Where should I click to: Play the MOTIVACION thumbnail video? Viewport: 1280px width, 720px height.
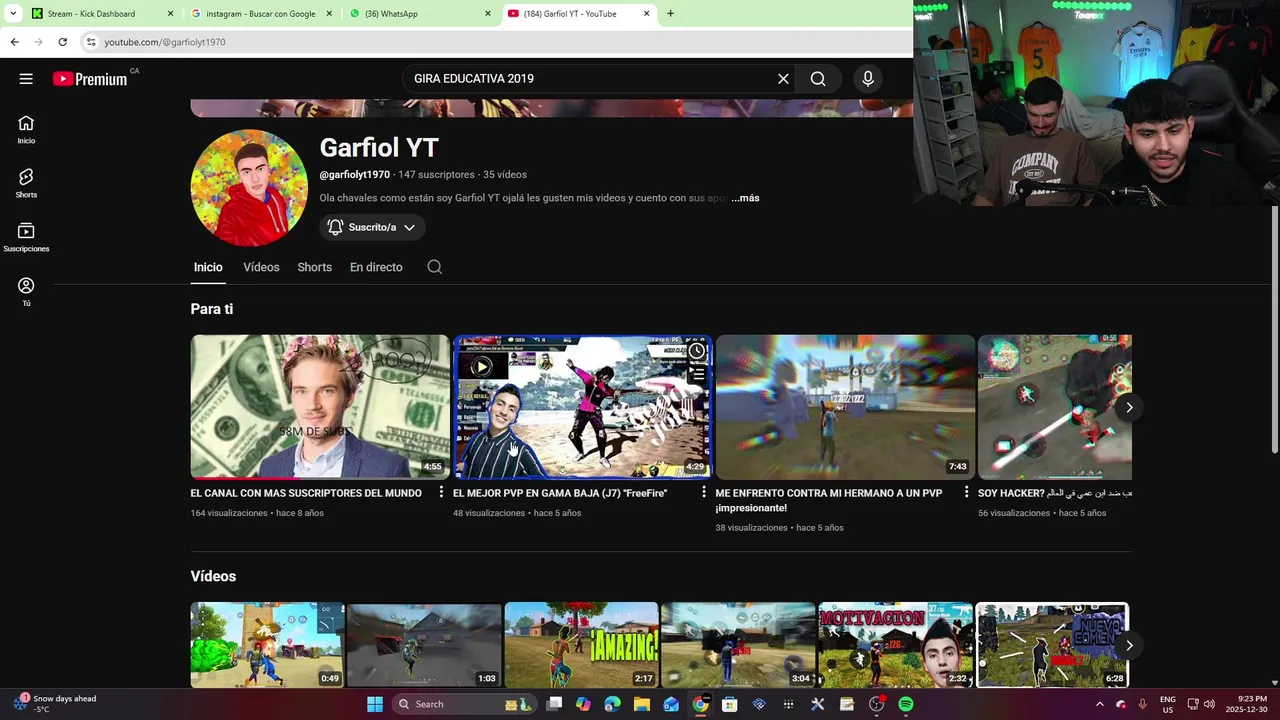click(895, 645)
